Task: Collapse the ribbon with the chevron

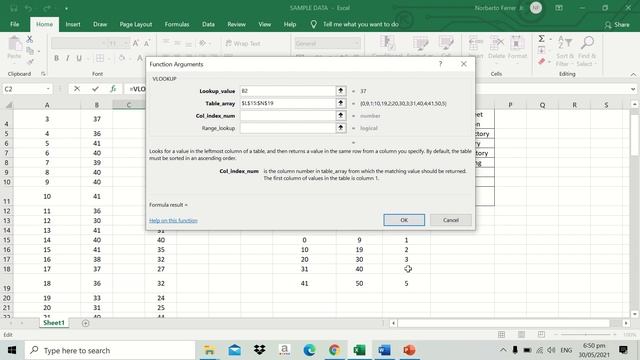Action: point(633,74)
